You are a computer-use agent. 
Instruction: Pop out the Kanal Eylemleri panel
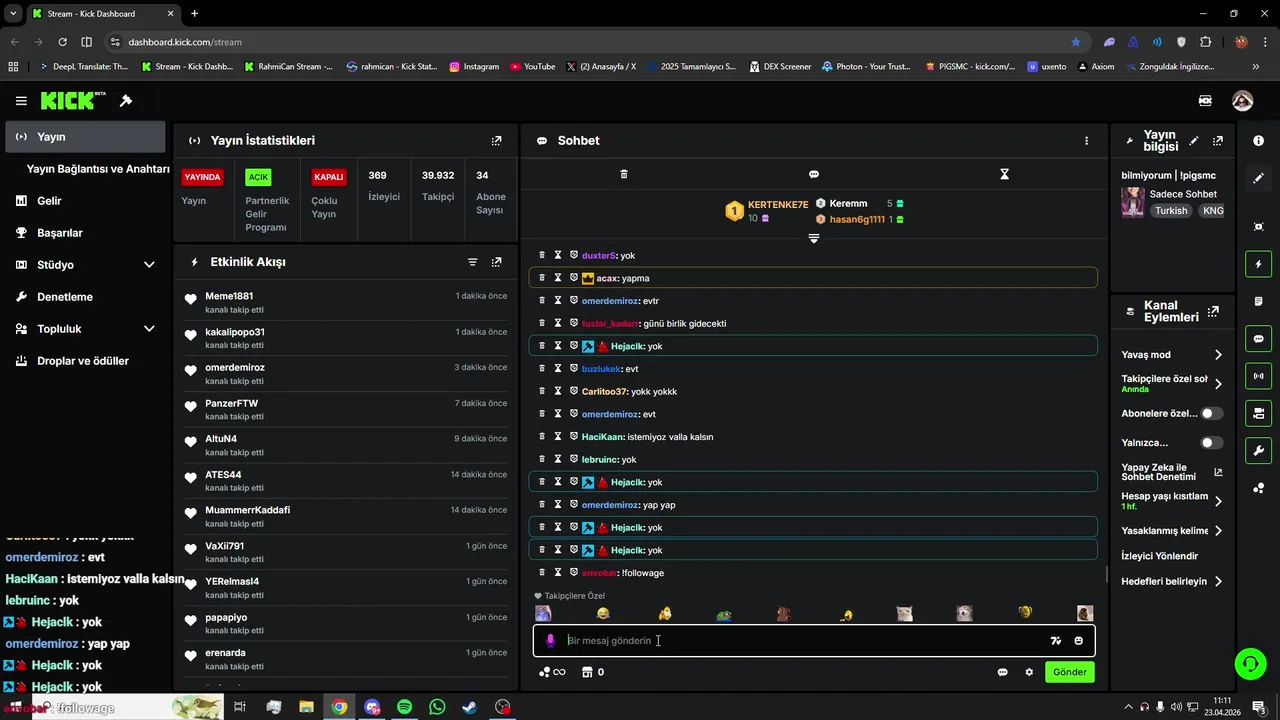coord(1214,311)
